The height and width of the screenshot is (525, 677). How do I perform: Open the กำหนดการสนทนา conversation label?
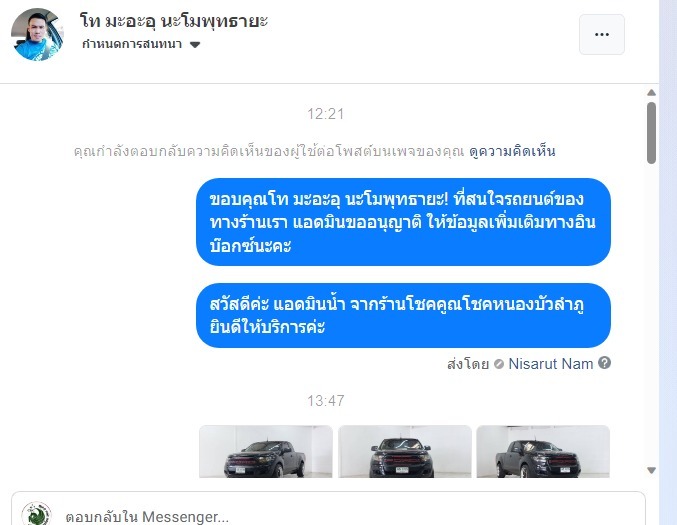(x=132, y=44)
